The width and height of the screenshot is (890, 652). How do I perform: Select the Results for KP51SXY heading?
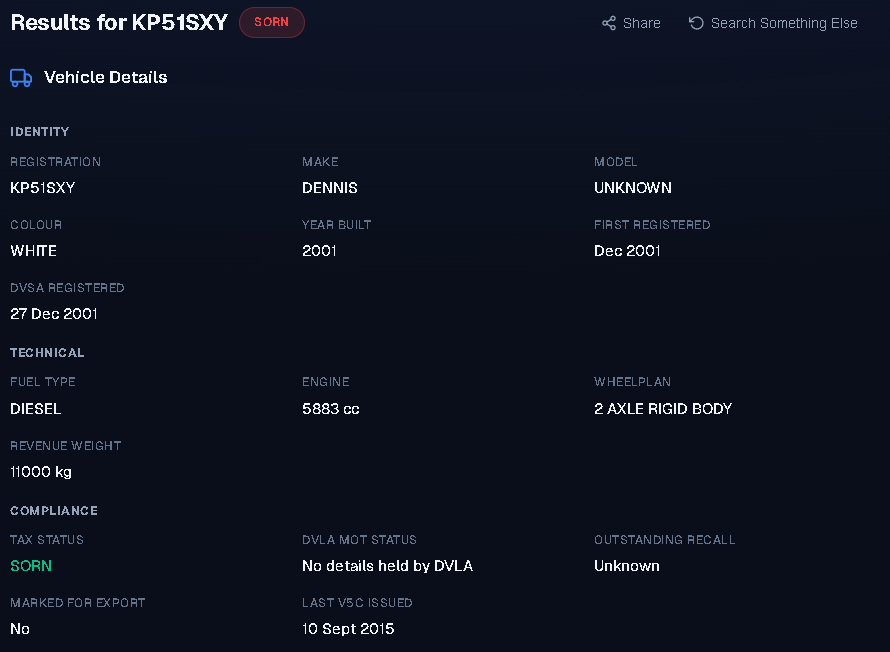119,23
